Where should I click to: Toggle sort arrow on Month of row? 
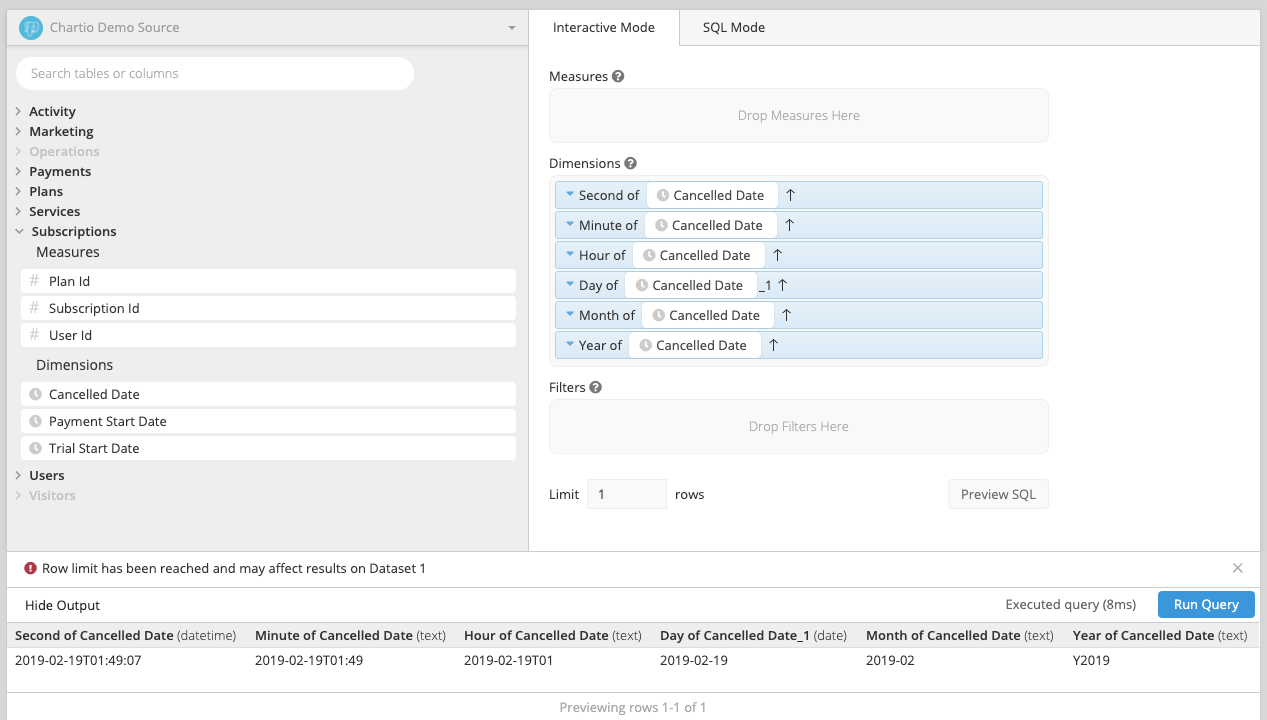786,315
